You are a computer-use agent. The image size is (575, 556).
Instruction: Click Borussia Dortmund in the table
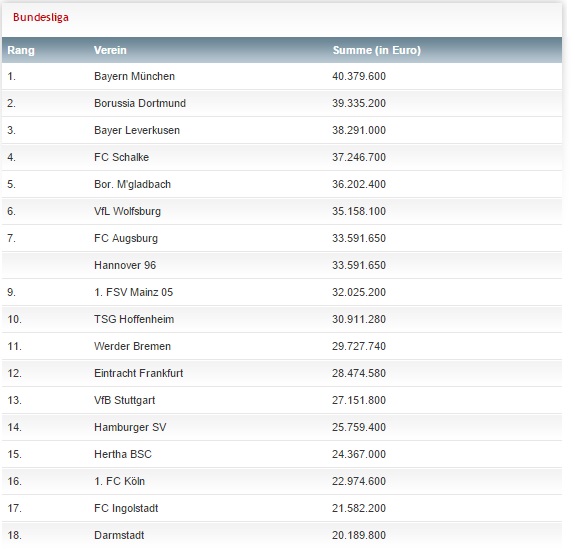(x=140, y=103)
